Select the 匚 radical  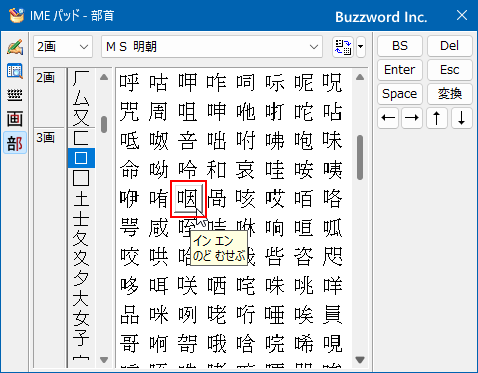(x=81, y=138)
